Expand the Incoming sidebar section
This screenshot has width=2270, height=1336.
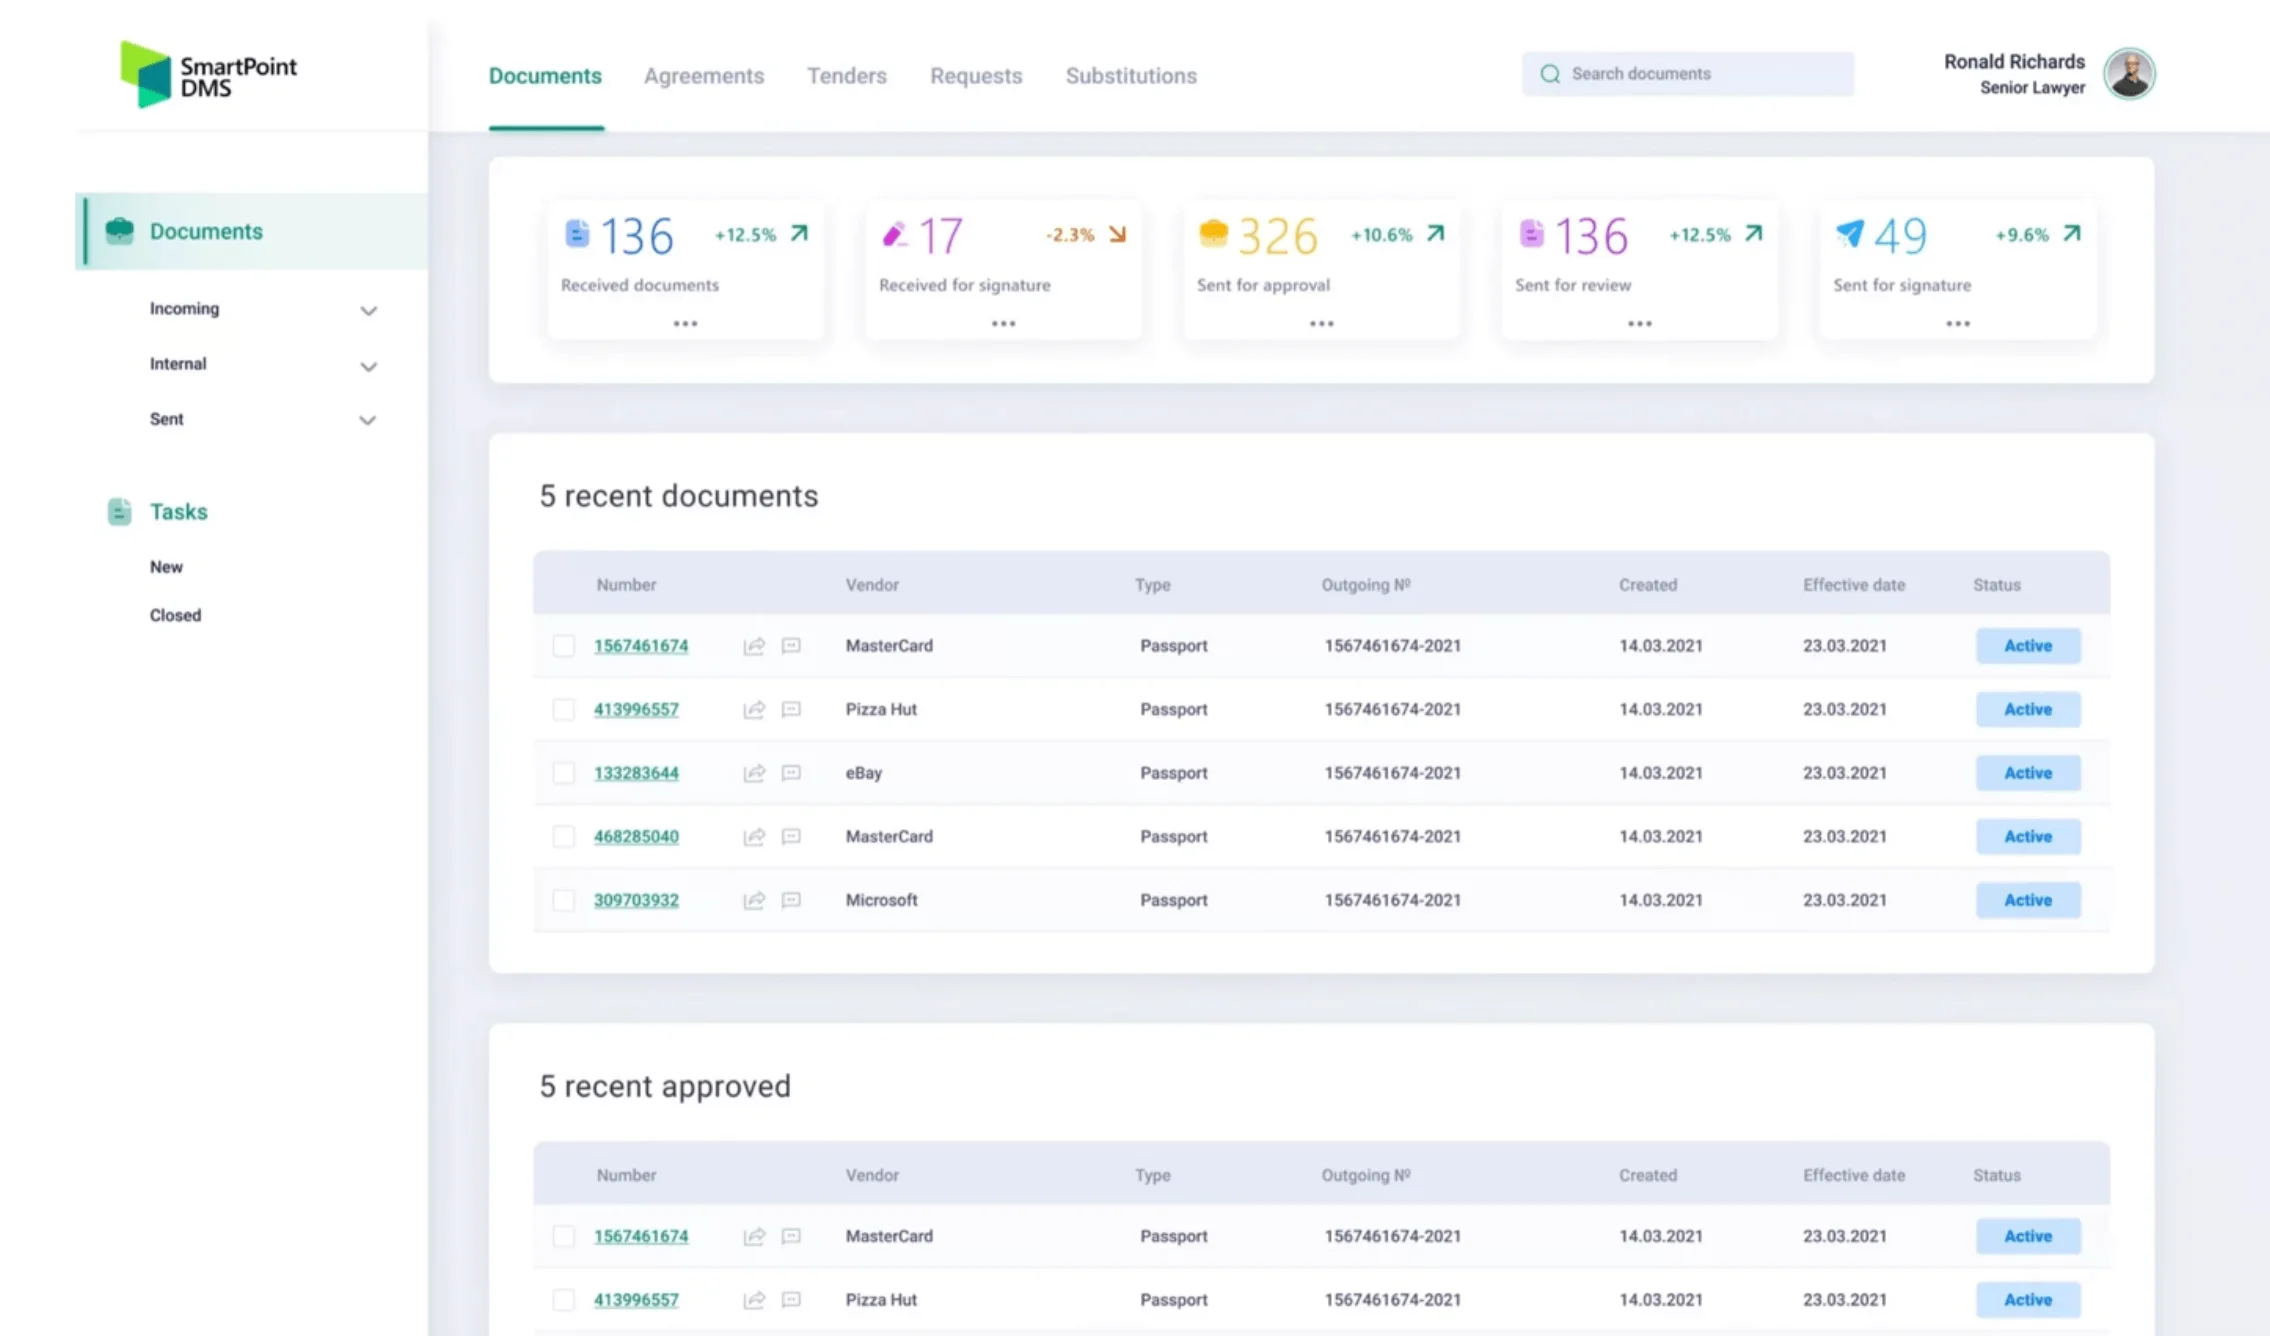[368, 310]
